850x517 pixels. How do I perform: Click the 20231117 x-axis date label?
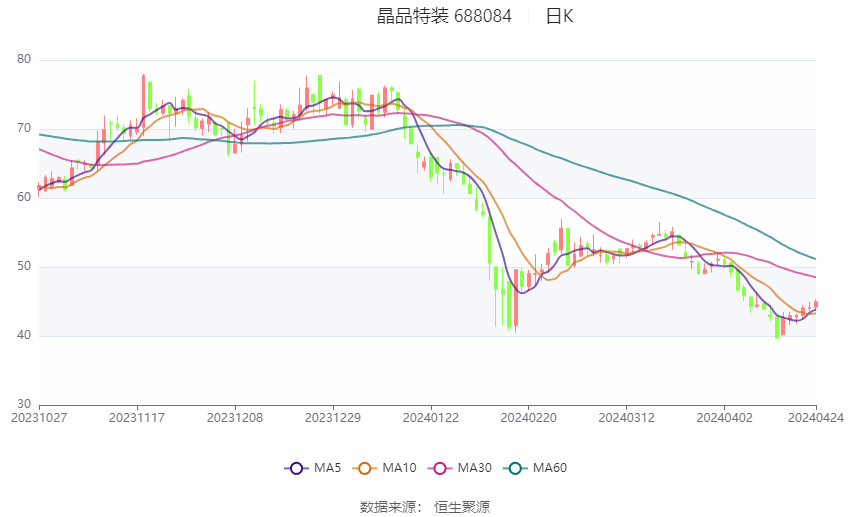point(136,417)
